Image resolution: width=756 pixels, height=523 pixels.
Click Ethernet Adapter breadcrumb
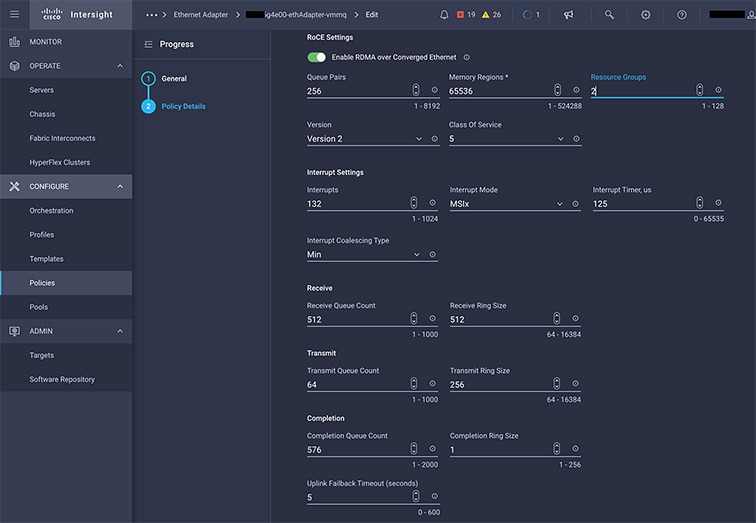point(201,15)
